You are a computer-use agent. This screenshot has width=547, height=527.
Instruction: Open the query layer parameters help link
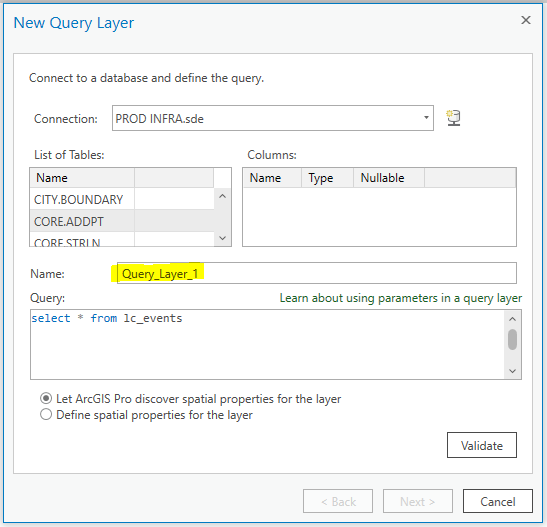400,298
